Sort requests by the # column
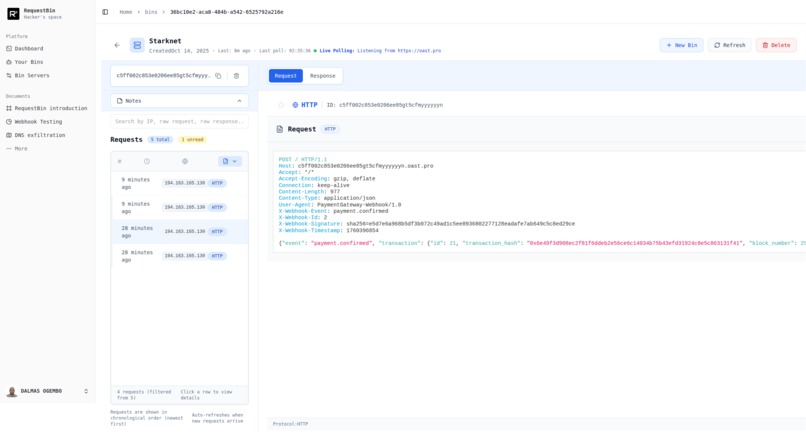 click(120, 161)
